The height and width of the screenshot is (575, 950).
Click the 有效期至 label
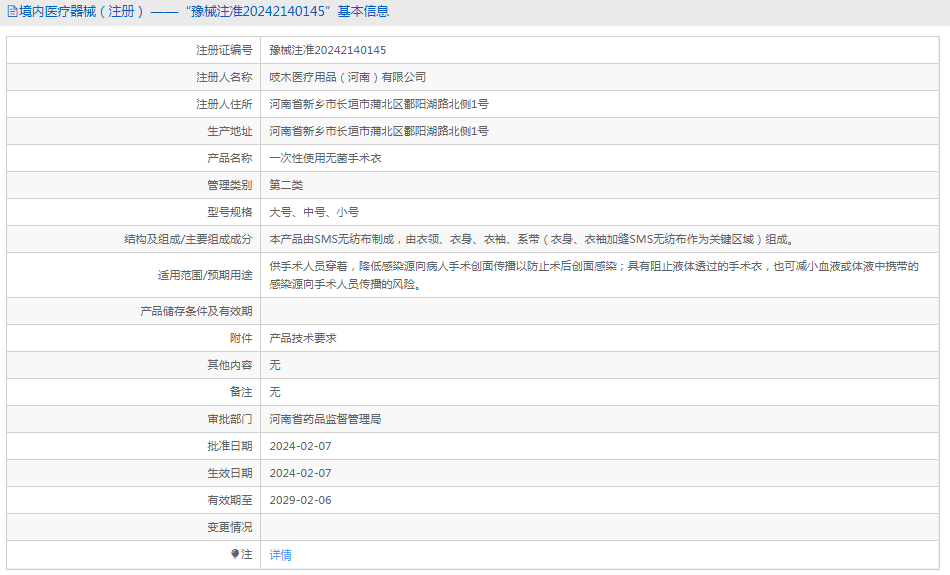[230, 500]
